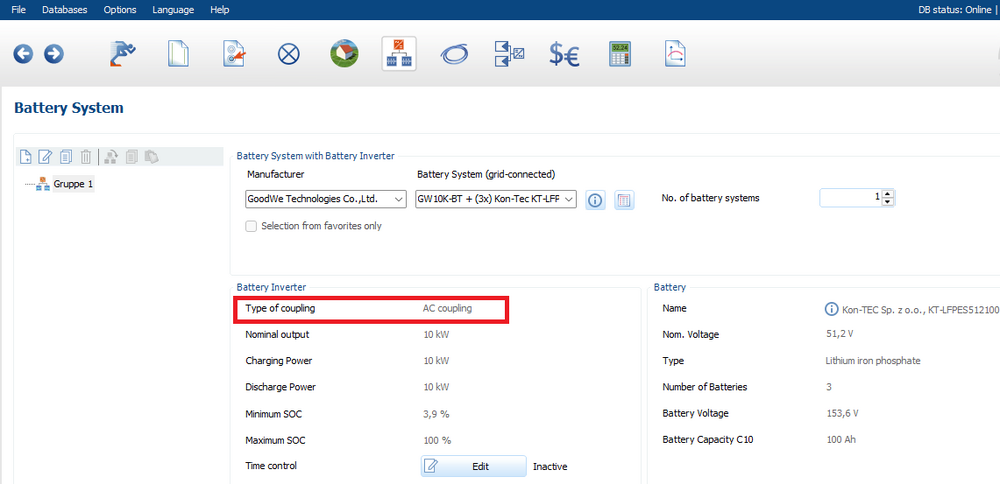Select Gruppe 1 in the tree

72,184
